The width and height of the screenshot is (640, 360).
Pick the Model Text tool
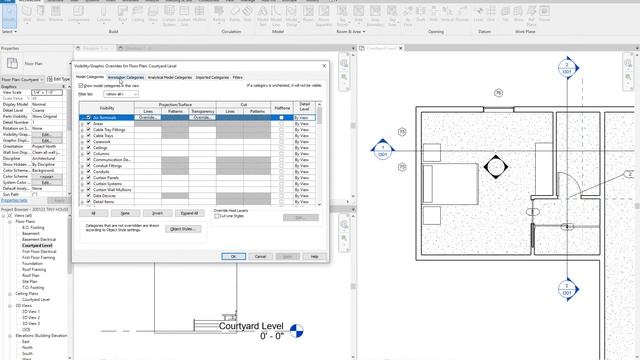(x=262, y=15)
